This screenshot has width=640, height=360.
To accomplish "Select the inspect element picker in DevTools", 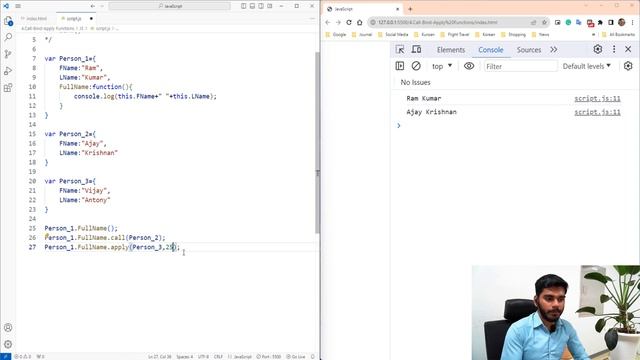I will tap(400, 49).
